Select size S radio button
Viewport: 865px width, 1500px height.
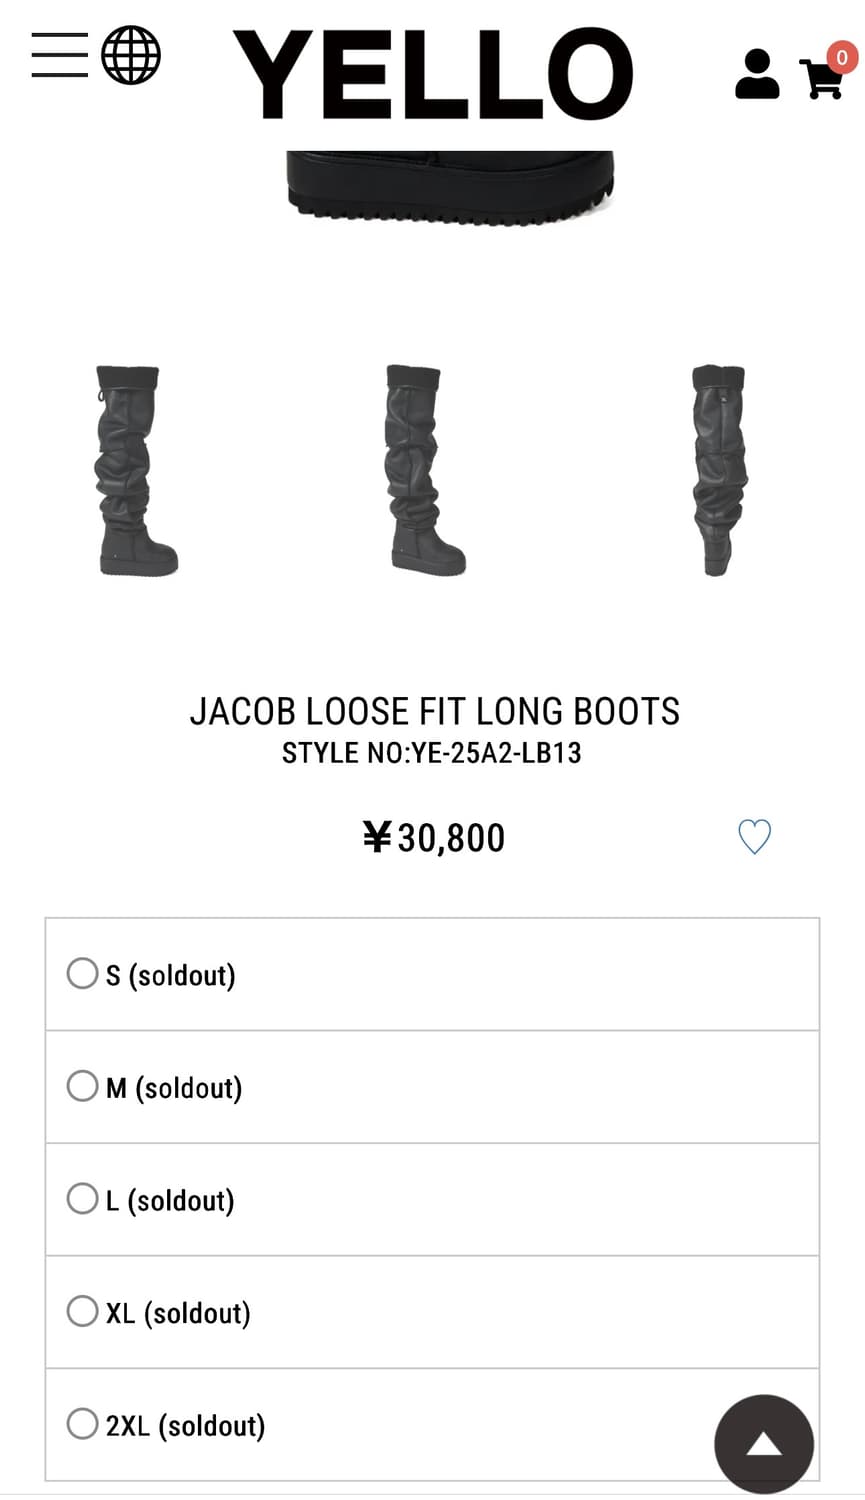point(82,974)
